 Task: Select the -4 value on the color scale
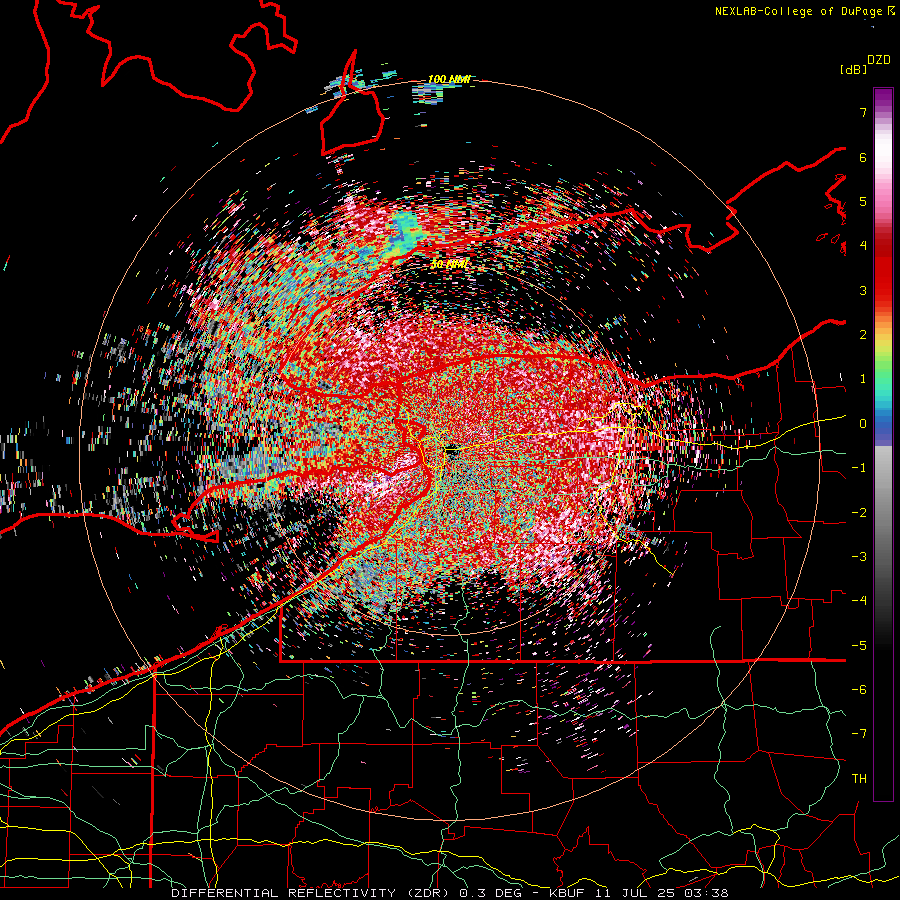859,601
